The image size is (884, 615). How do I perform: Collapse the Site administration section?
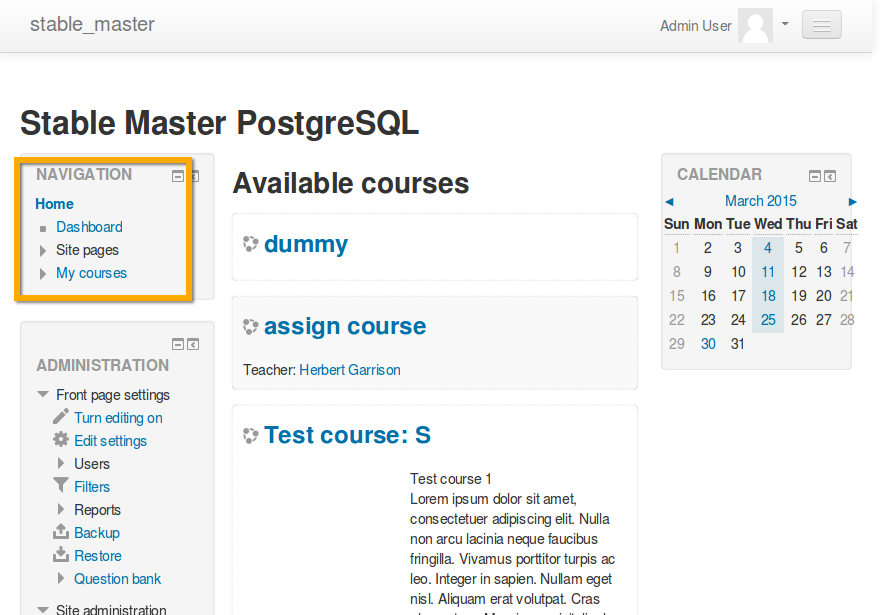point(43,609)
